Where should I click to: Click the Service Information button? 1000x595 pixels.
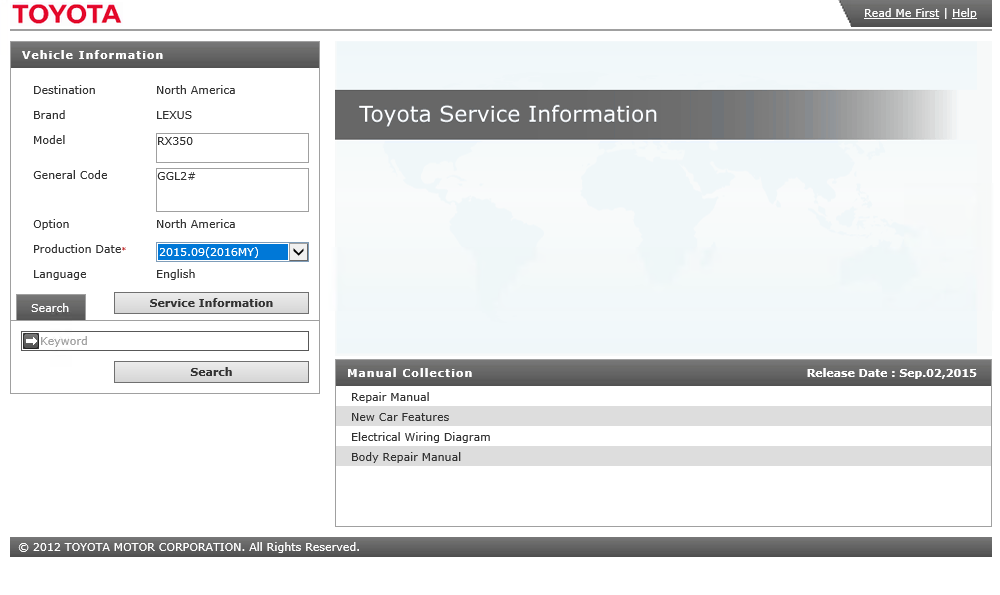(211, 303)
